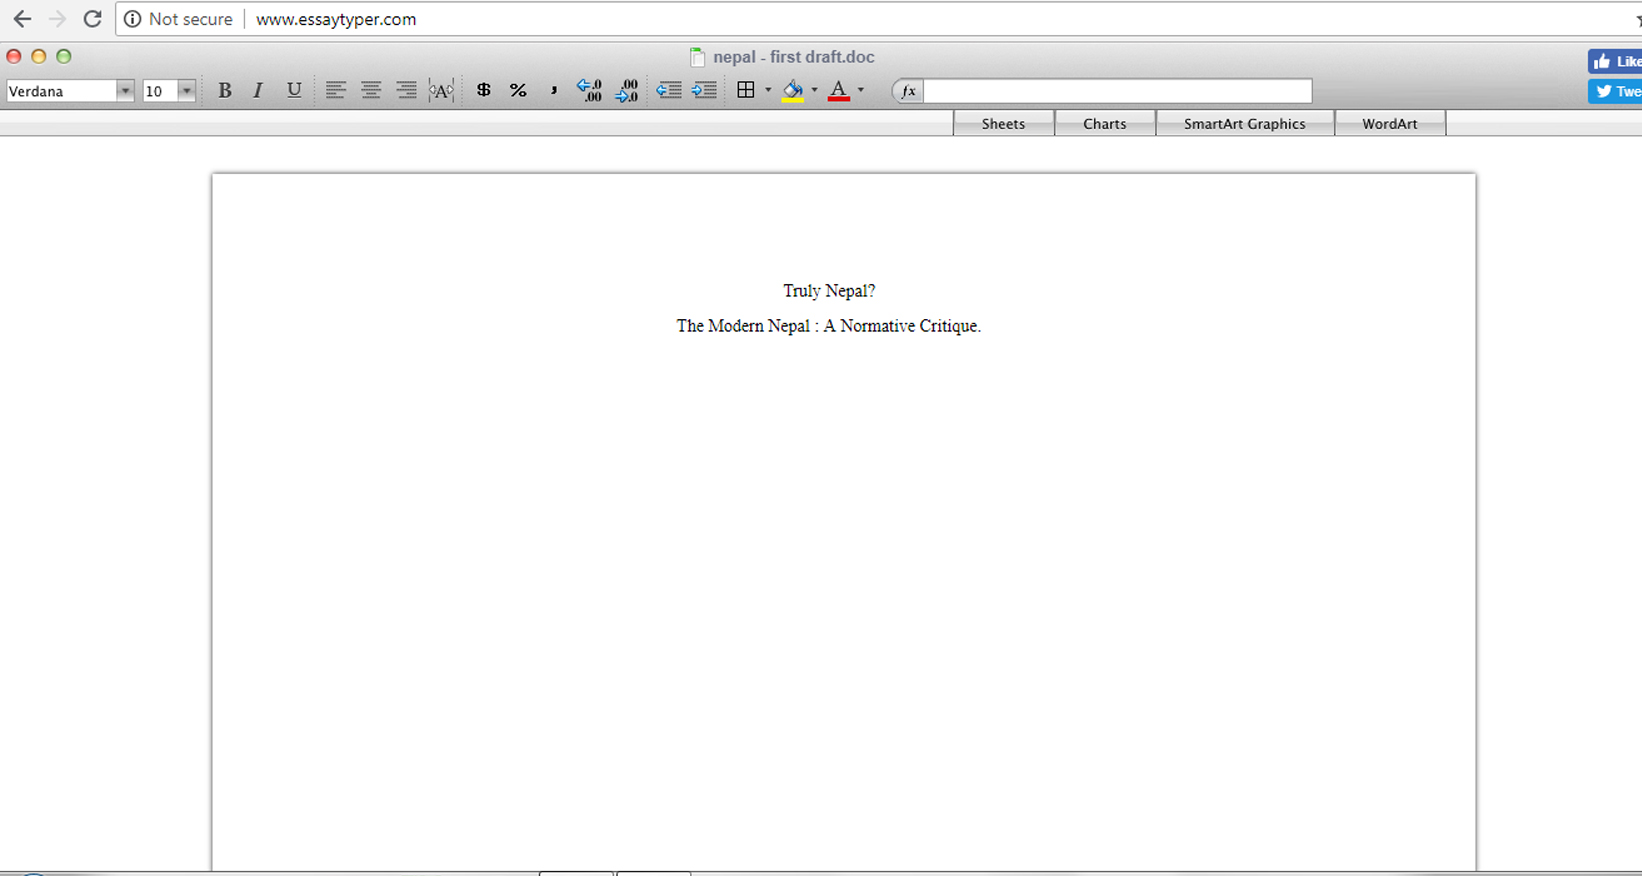Decrease decimal places

tap(627, 91)
